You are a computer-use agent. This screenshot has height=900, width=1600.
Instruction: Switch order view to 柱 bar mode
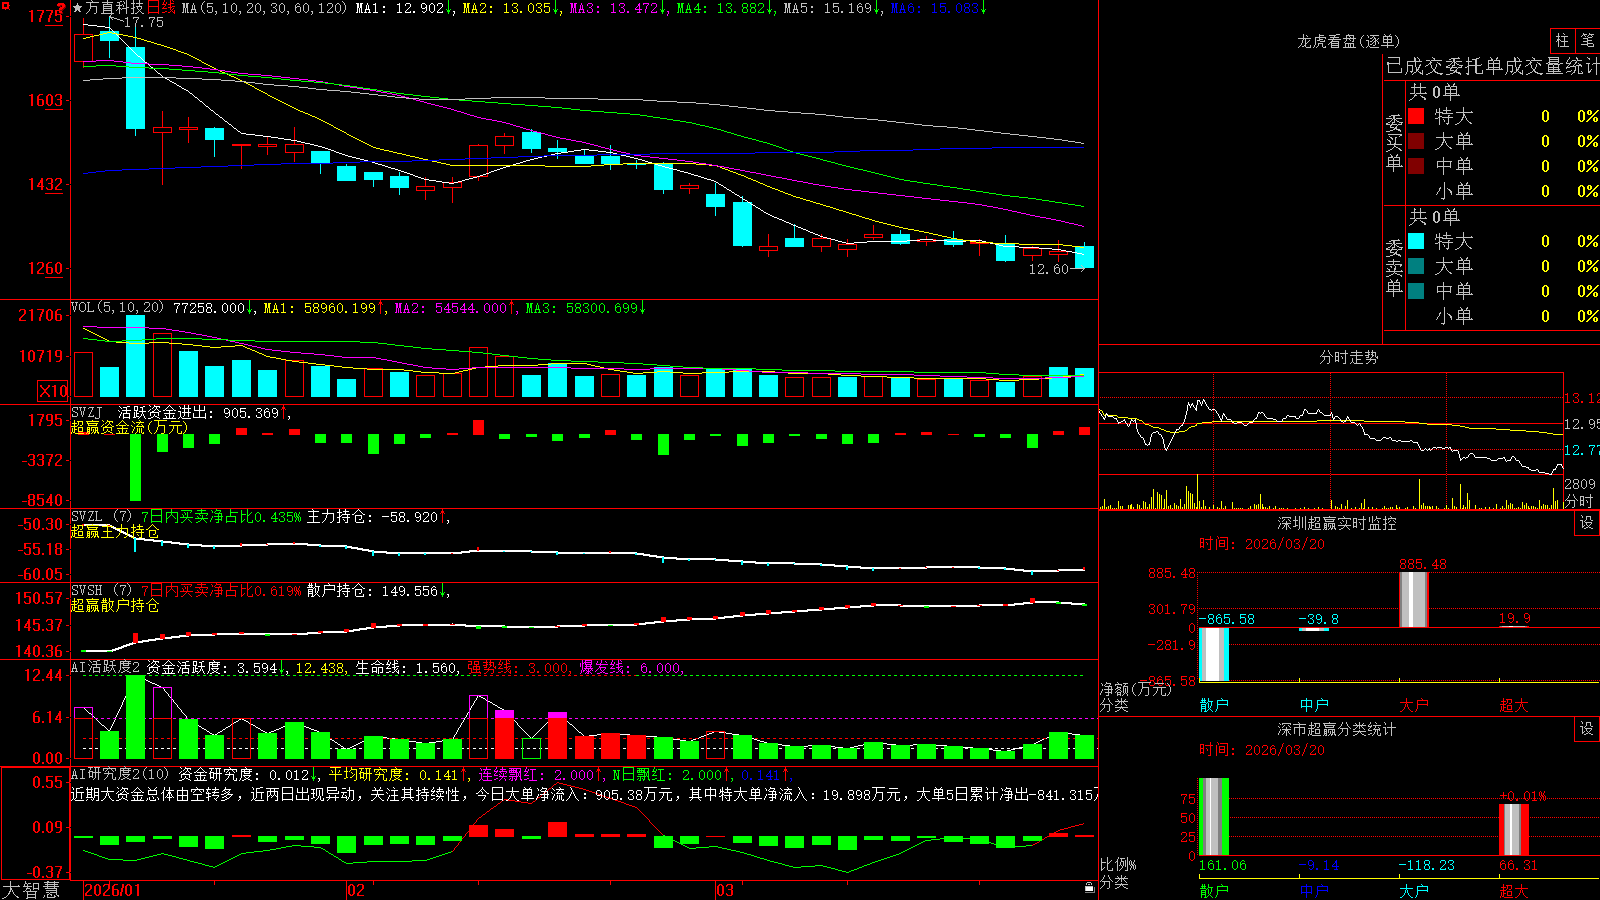pos(1562,41)
